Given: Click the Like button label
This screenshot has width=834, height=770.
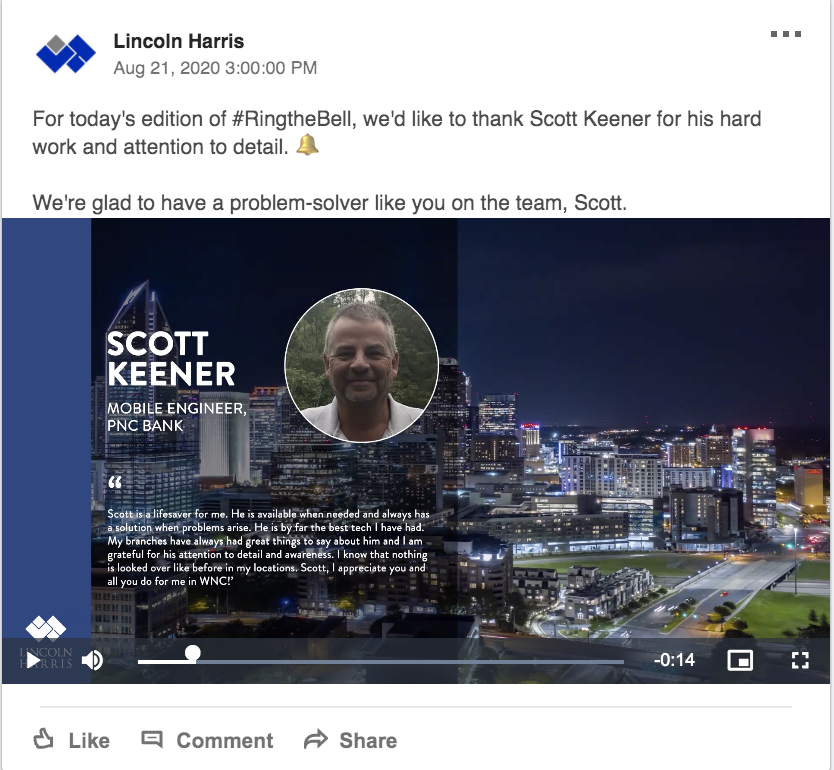Looking at the screenshot, I should click(x=89, y=741).
